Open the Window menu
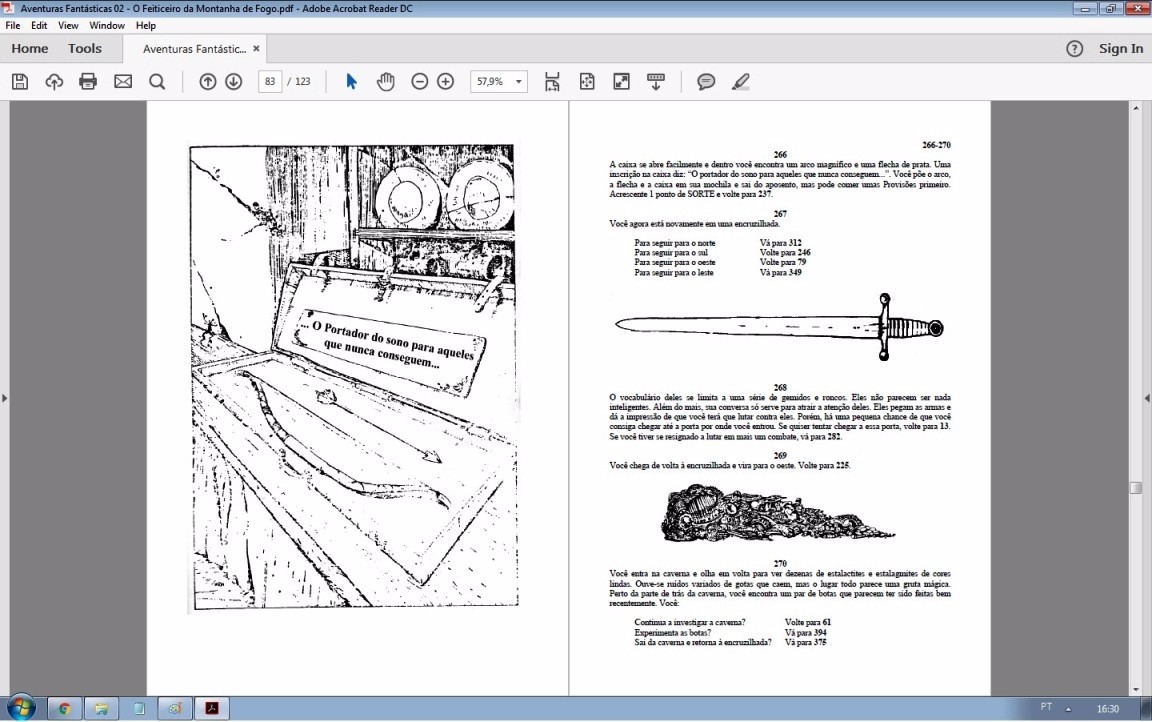Screen dimensions: 1152x722 [107, 25]
